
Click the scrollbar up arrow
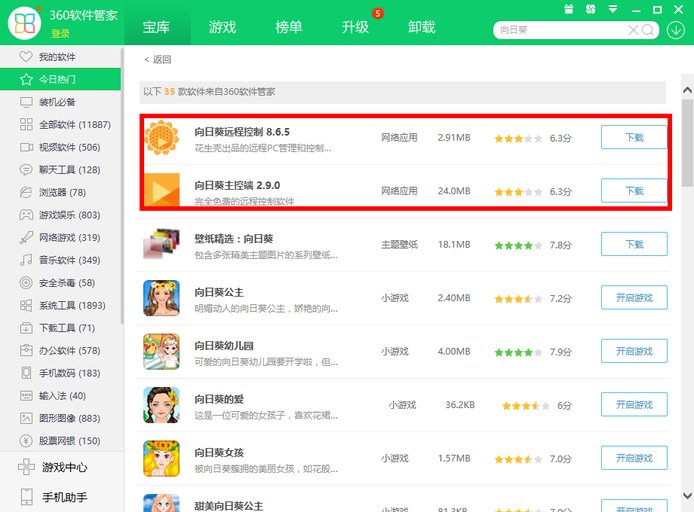coord(687,90)
